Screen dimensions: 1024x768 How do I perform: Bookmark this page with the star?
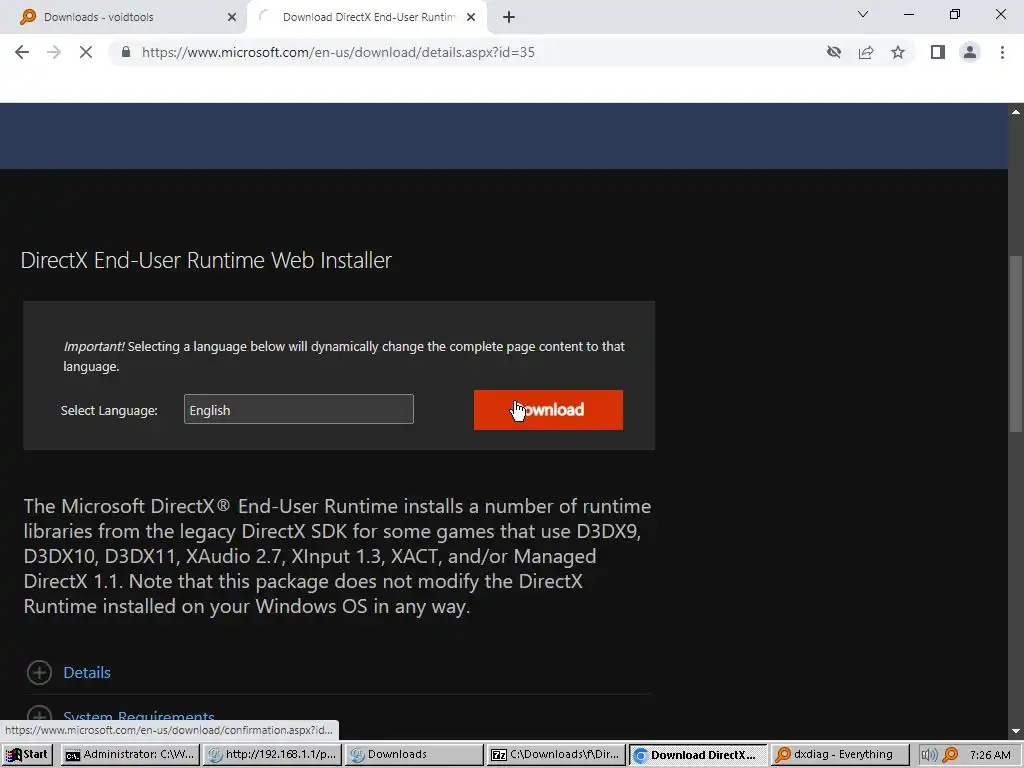[x=898, y=52]
